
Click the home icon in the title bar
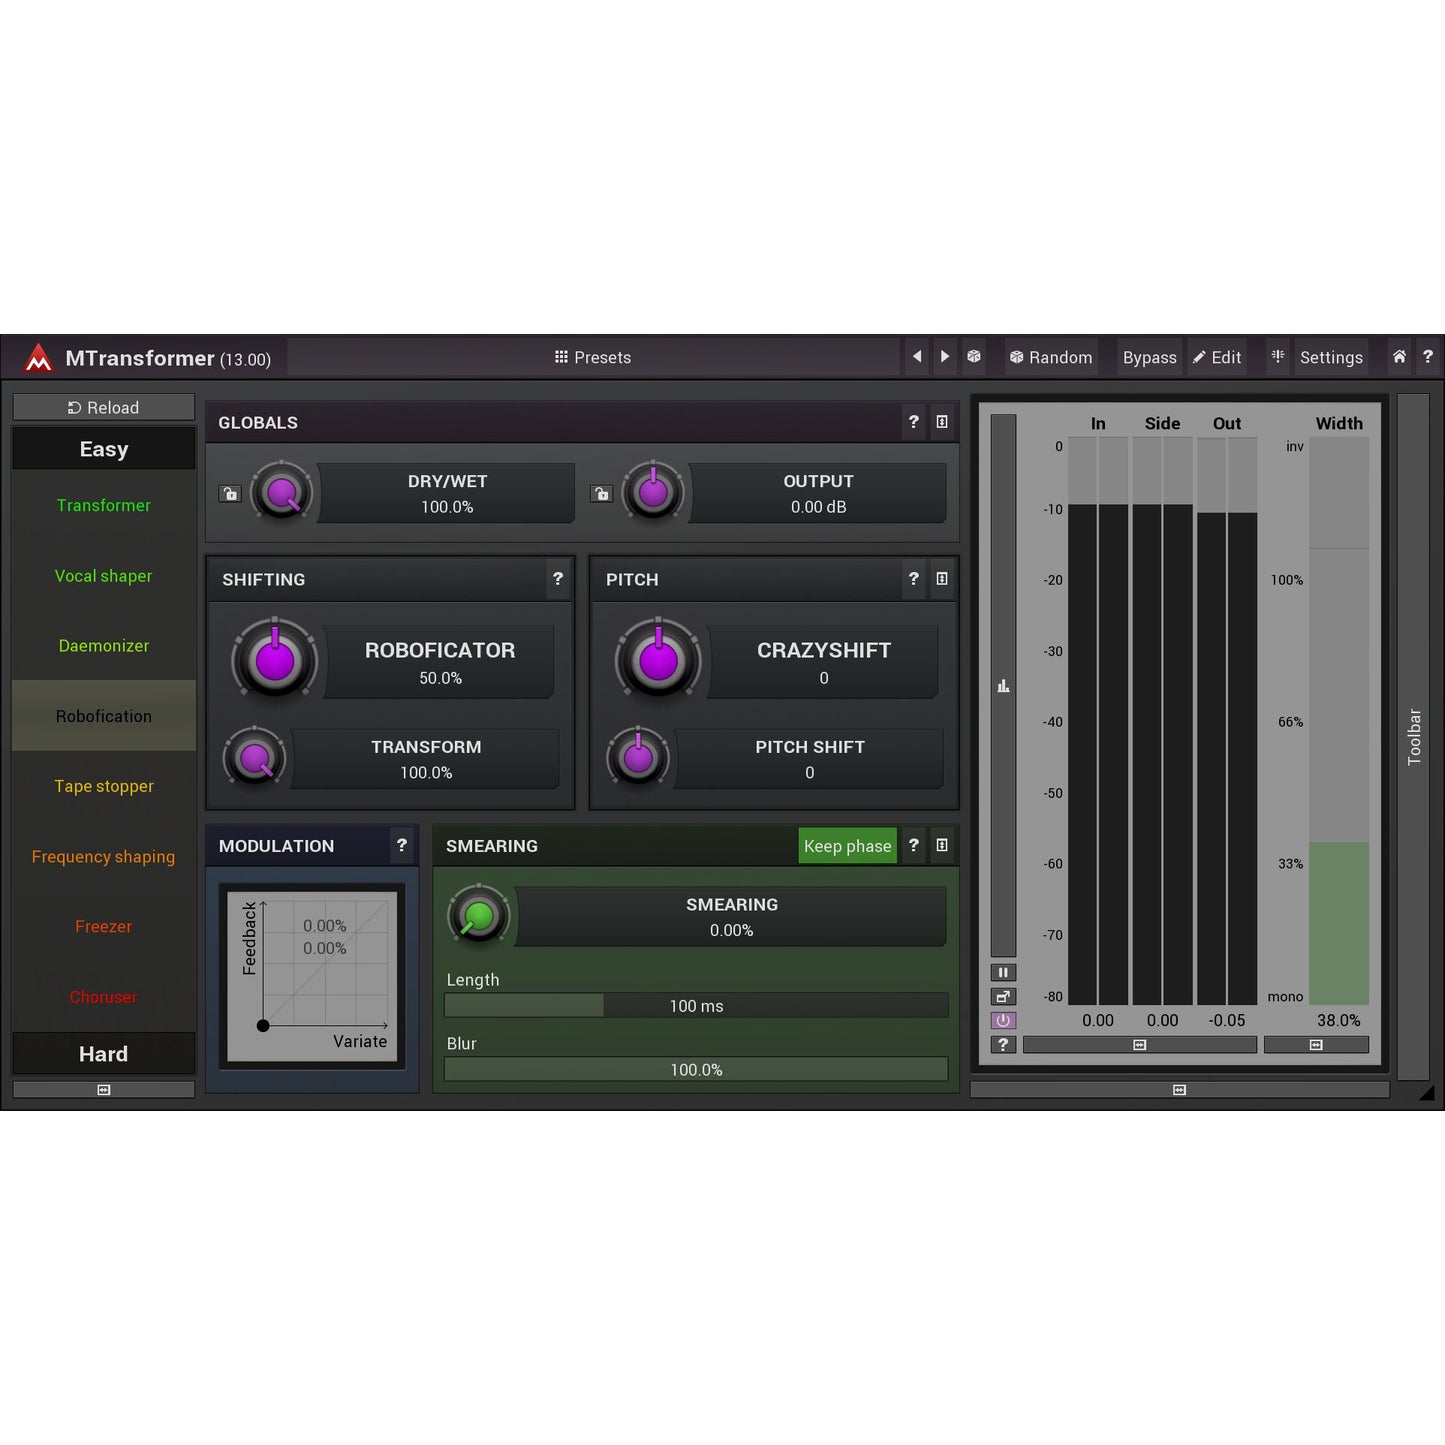point(1398,357)
